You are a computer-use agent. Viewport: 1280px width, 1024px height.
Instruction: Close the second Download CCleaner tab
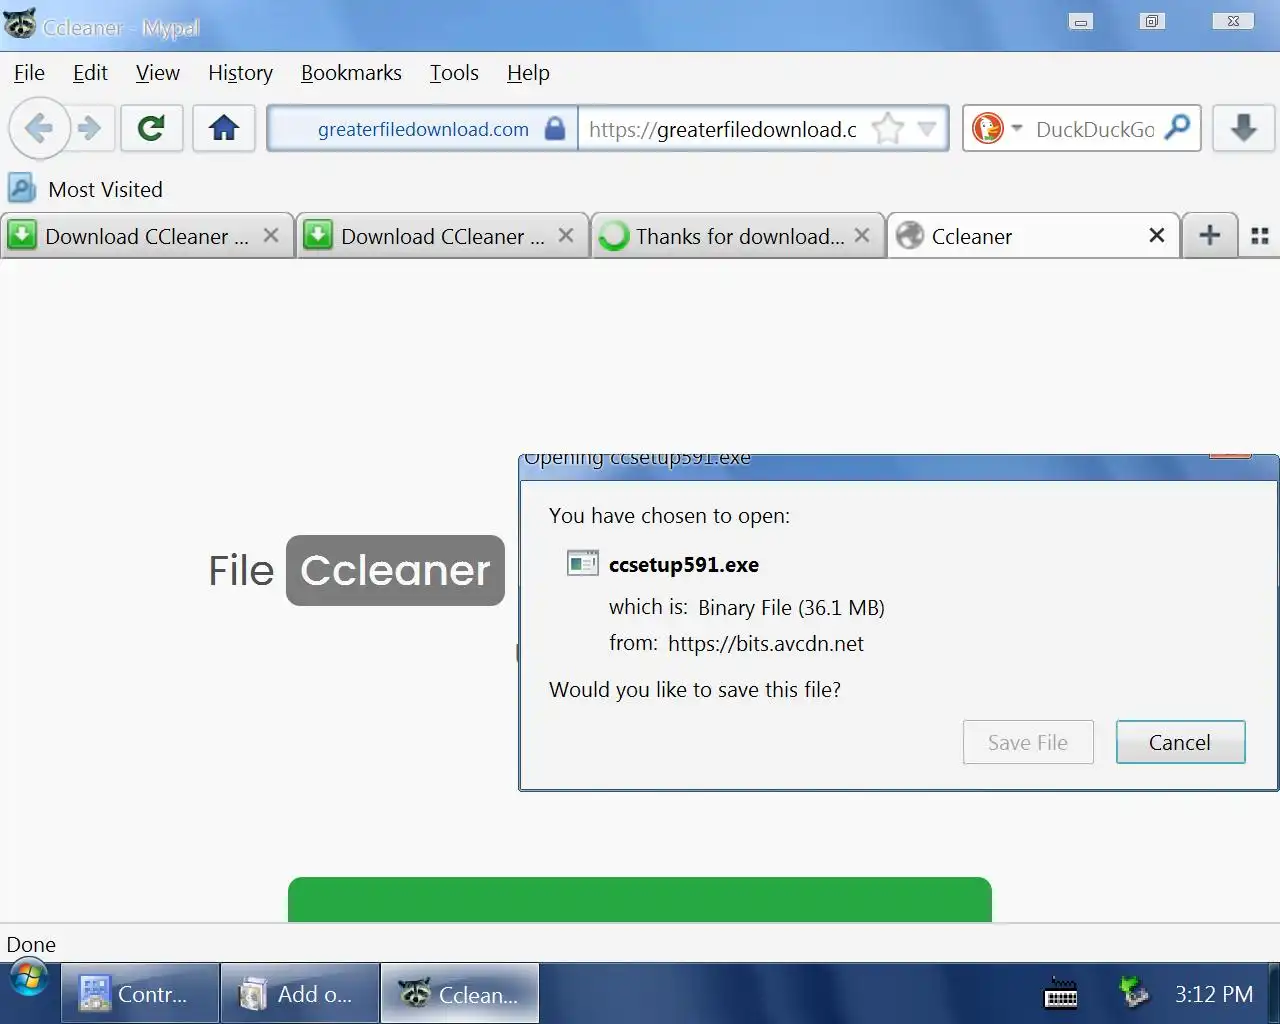pyautogui.click(x=566, y=235)
